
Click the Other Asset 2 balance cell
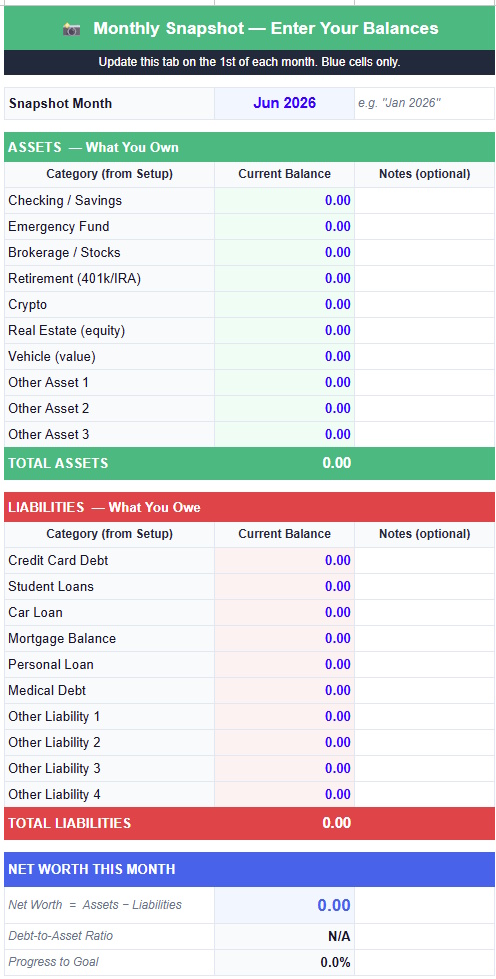[x=284, y=408]
